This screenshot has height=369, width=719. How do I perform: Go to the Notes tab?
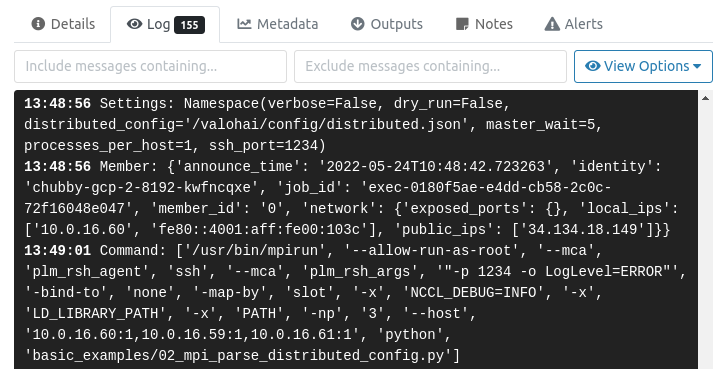tap(484, 24)
